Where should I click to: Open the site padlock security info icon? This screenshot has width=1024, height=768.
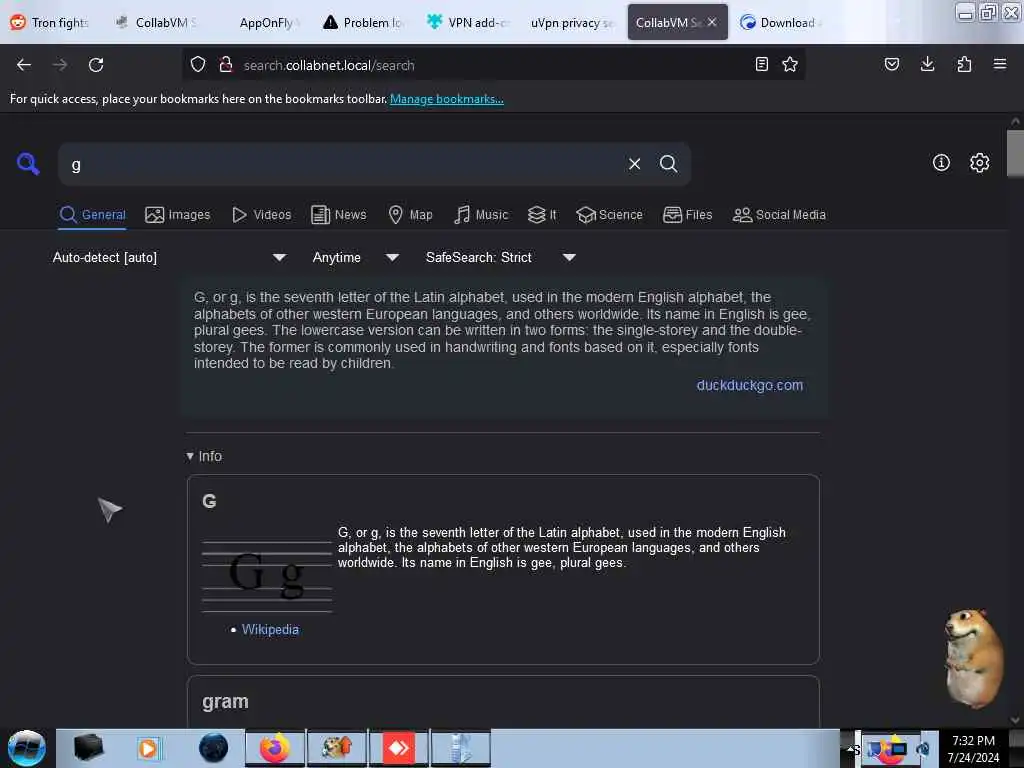click(x=226, y=65)
